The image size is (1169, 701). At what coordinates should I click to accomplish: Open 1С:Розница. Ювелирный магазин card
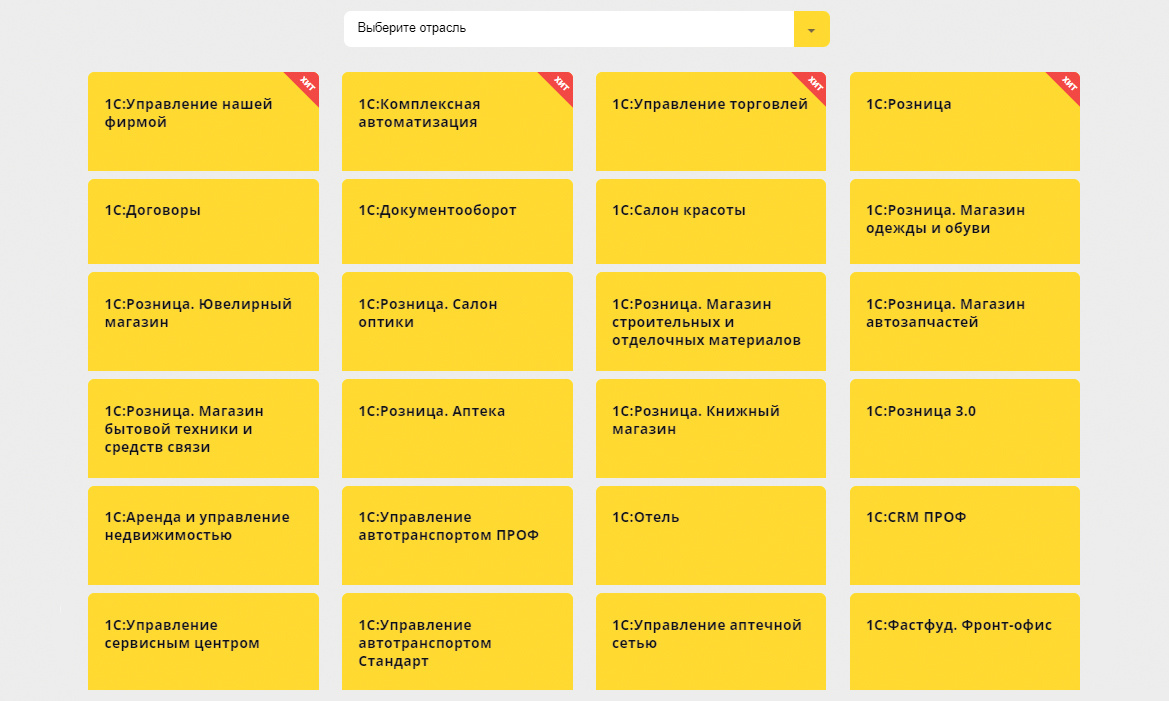coord(204,321)
